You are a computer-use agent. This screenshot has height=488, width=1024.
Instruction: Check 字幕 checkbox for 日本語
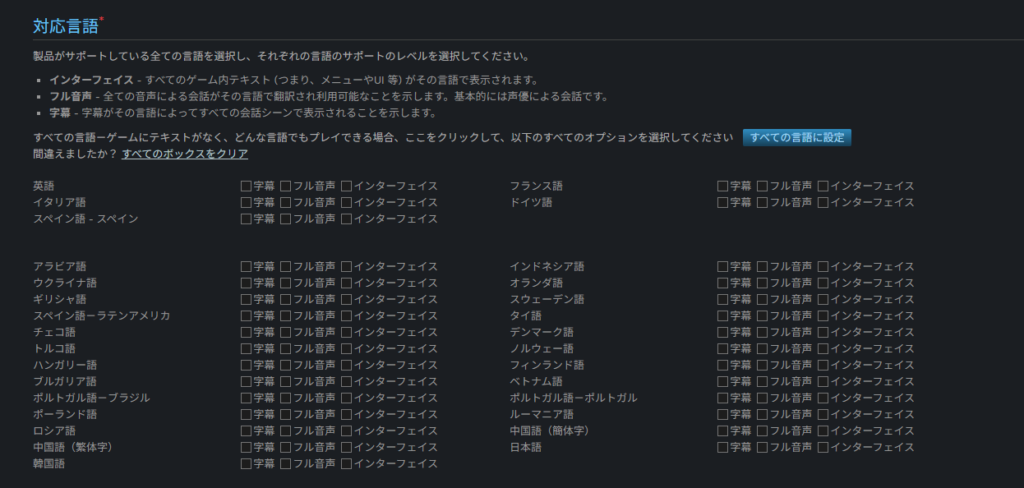coord(723,447)
